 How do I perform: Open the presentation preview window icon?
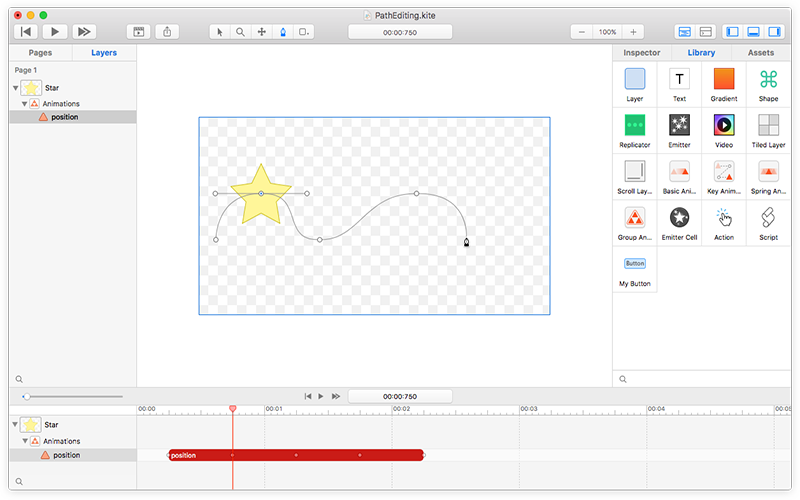point(139,32)
